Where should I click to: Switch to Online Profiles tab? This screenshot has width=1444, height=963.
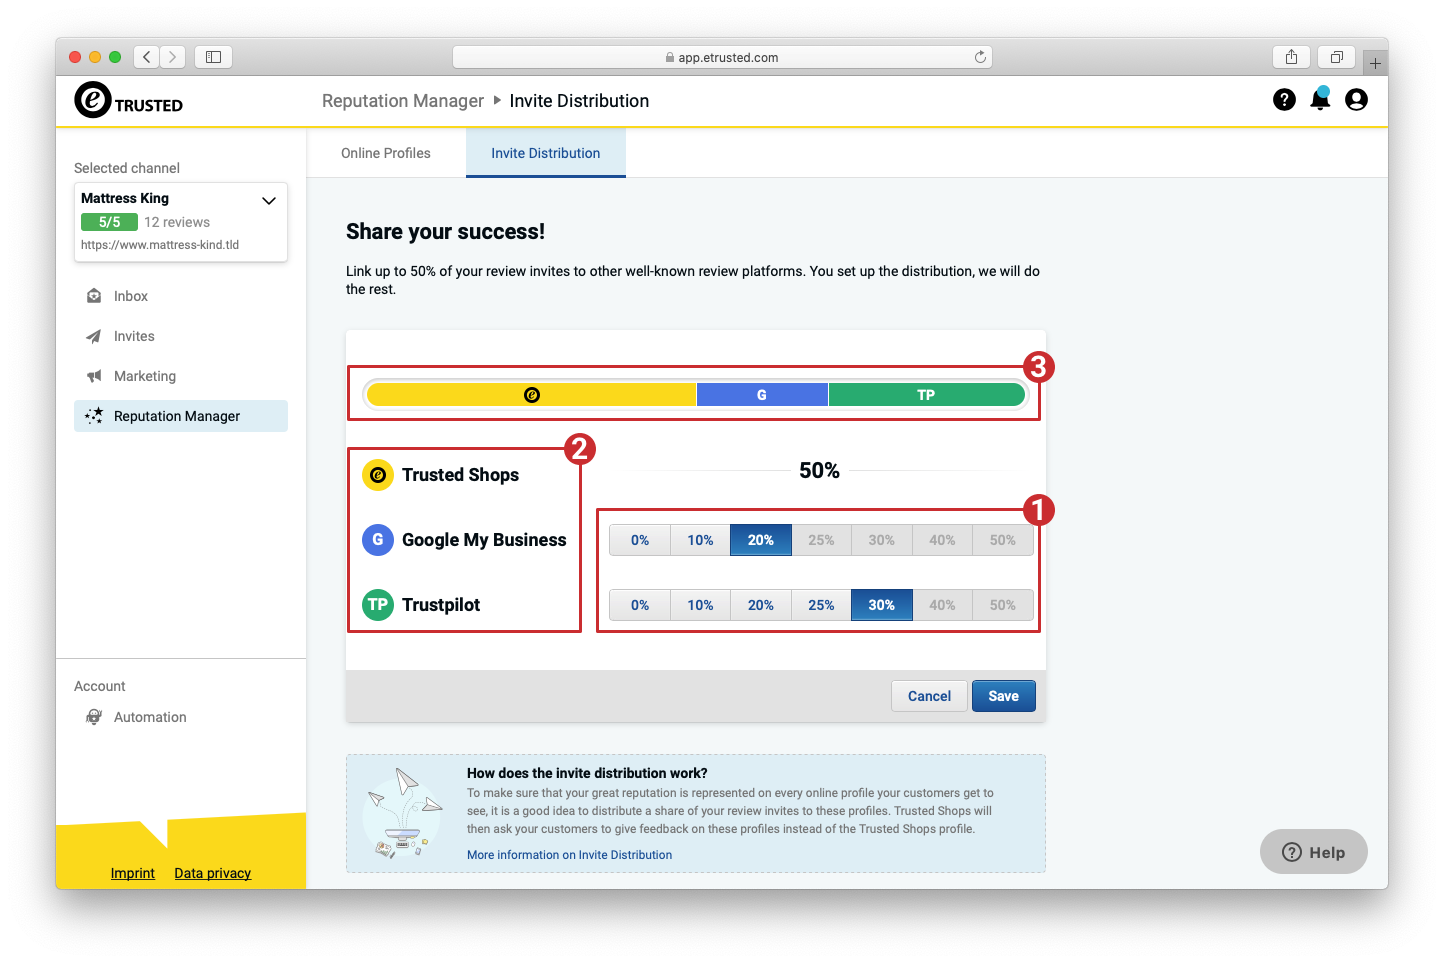pyautogui.click(x=386, y=153)
